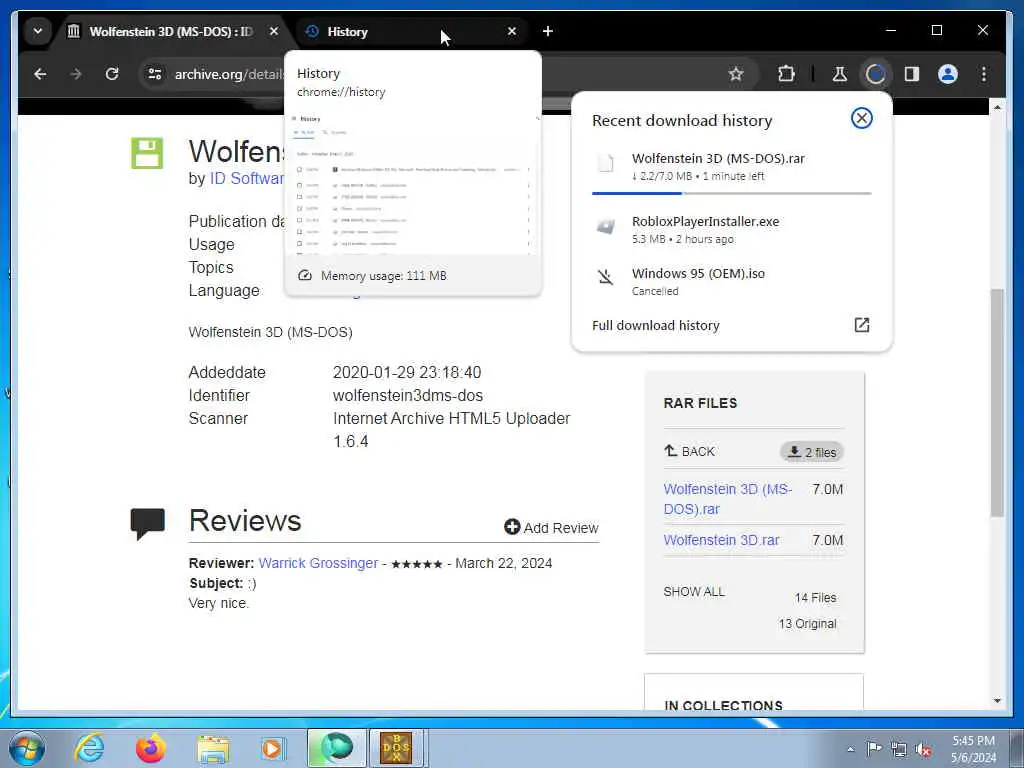Open the tab search dropdown arrow
Image resolution: width=1024 pixels, height=768 pixels.
pyautogui.click(x=38, y=31)
